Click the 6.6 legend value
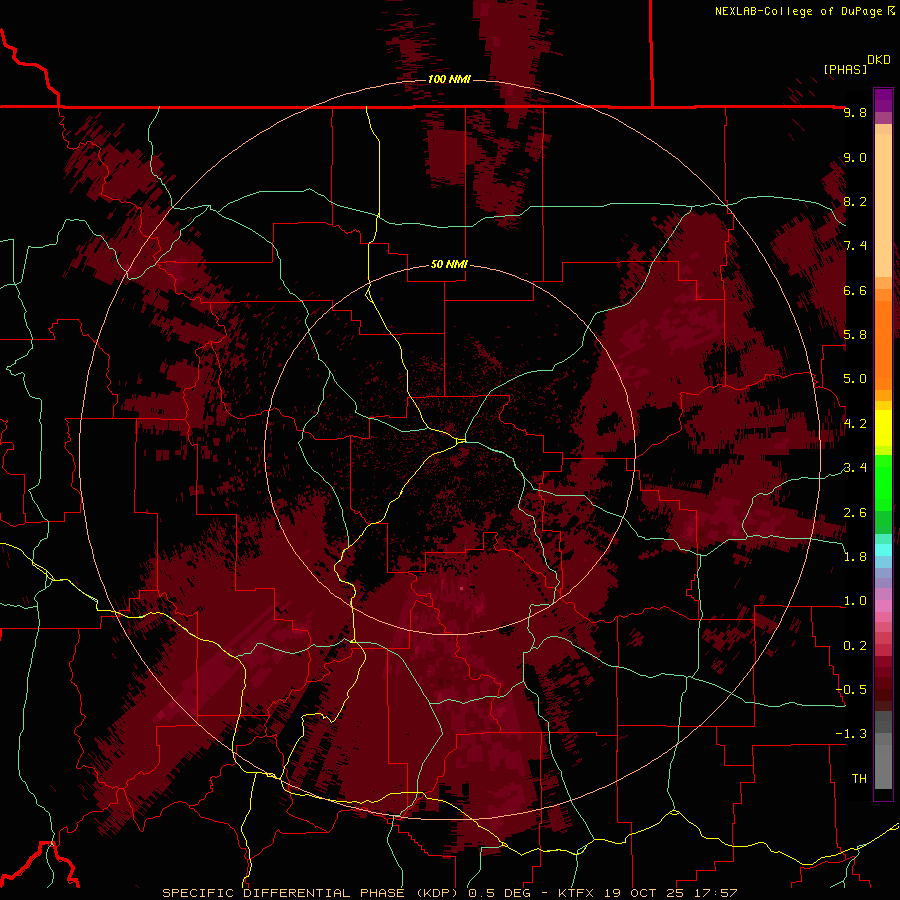 (x=855, y=290)
